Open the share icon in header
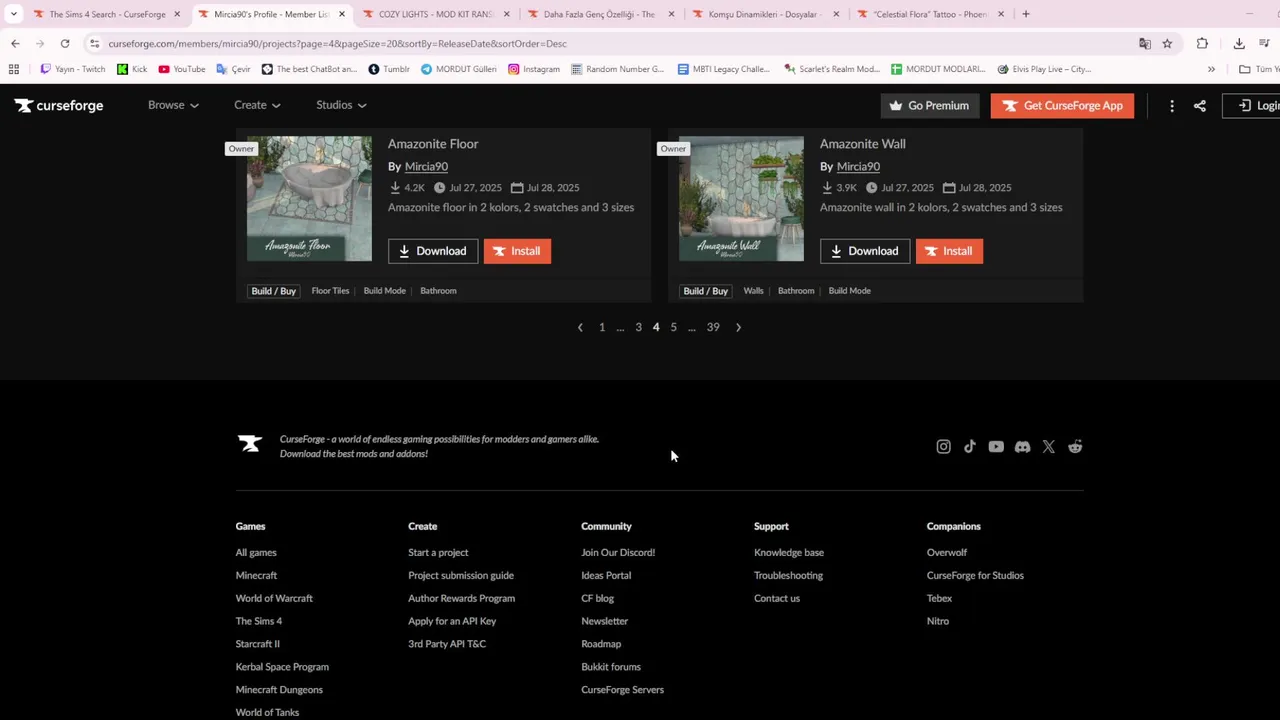Image resolution: width=1280 pixels, height=720 pixels. 1200,105
